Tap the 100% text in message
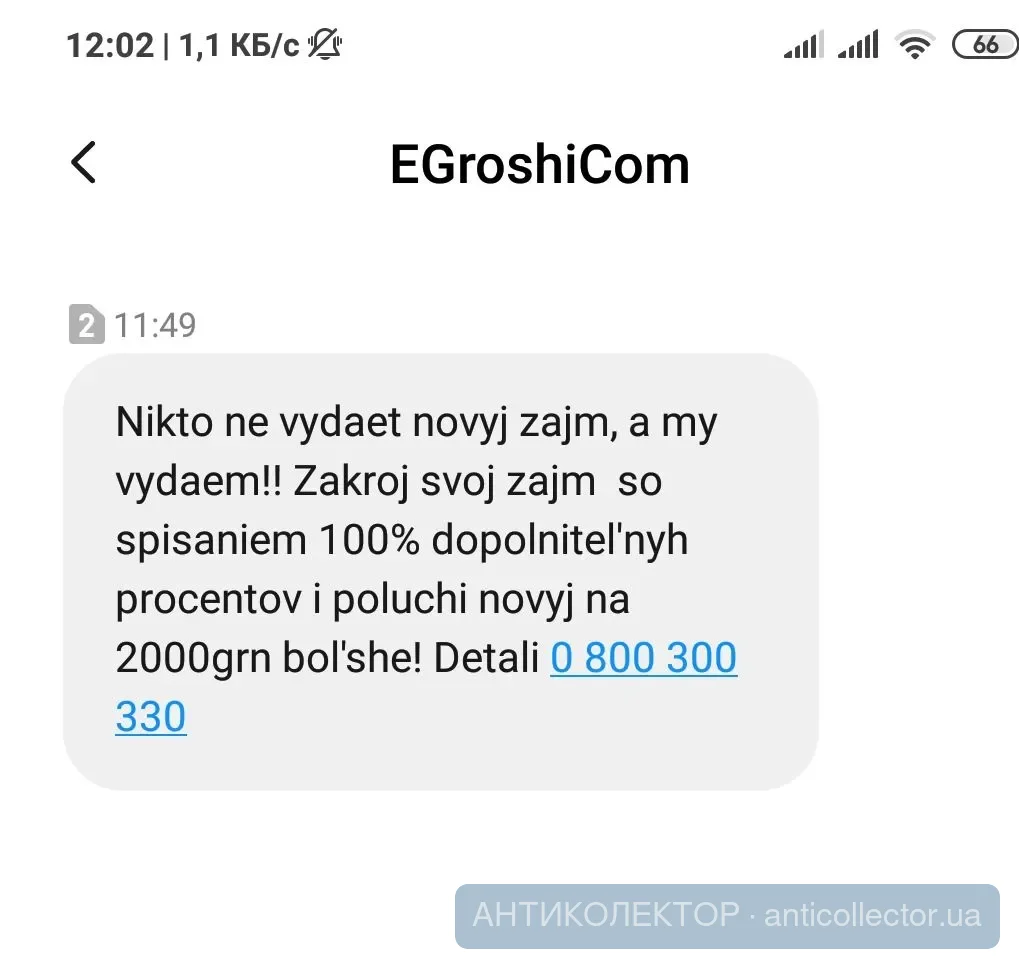1019x968 pixels. [x=369, y=540]
